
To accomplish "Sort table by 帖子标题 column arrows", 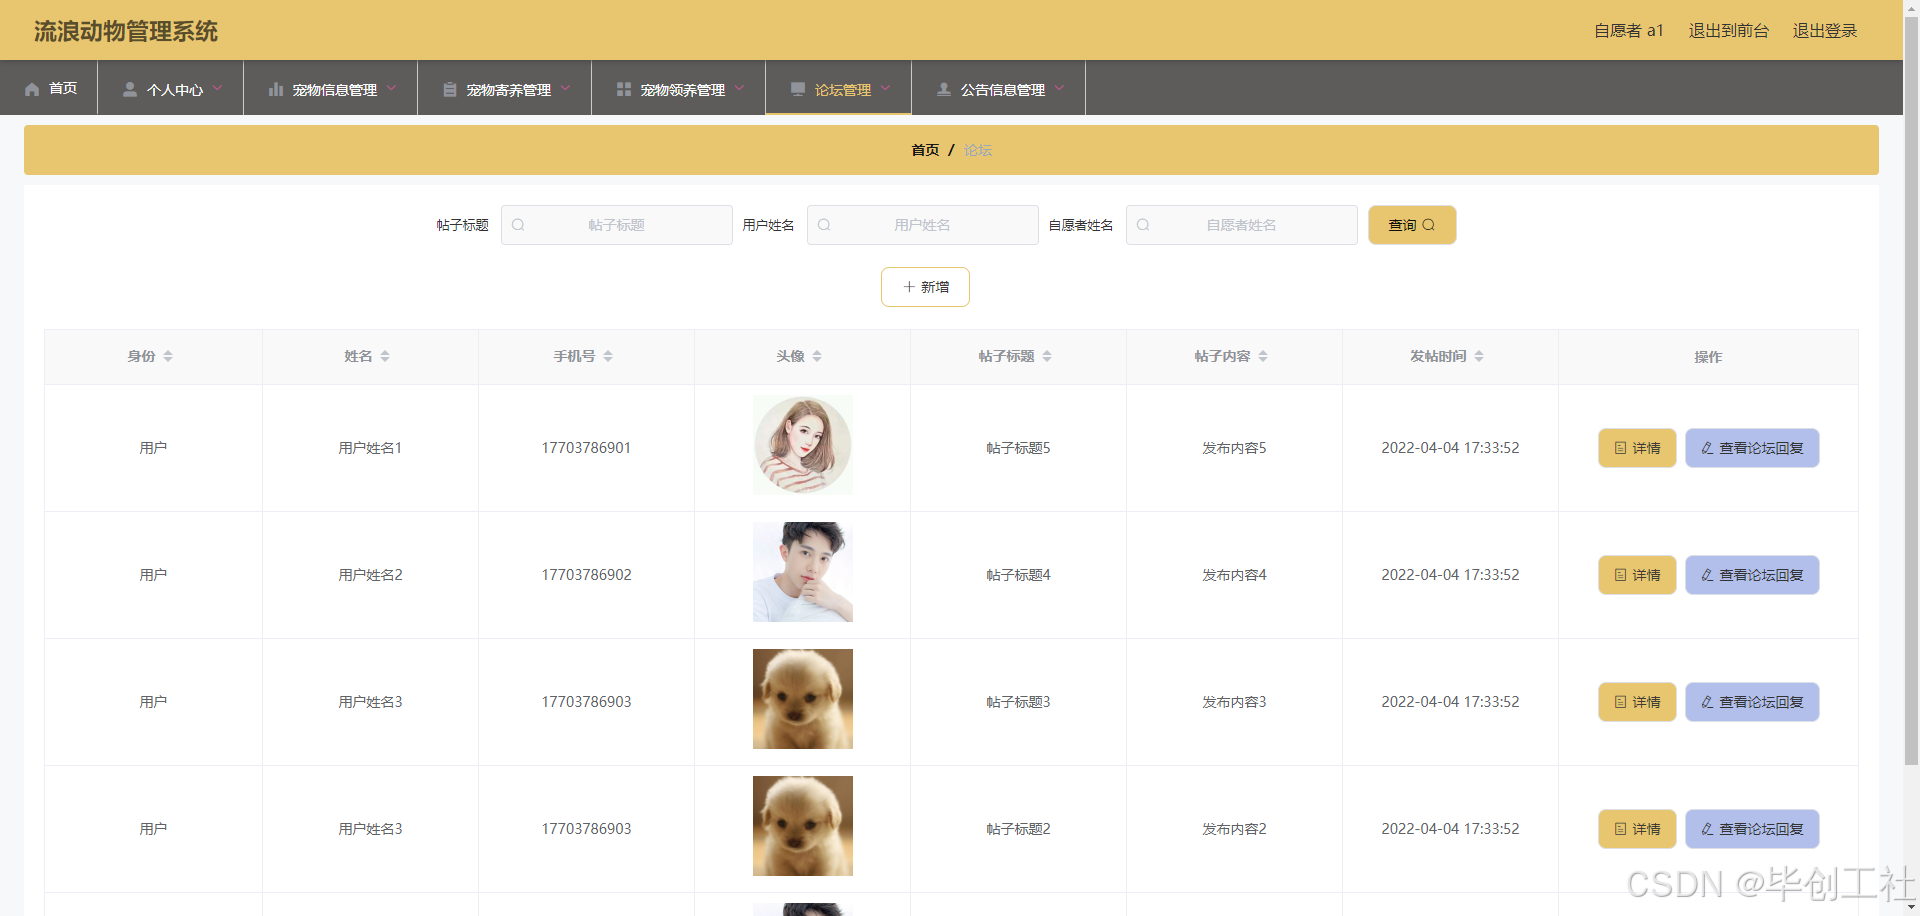I will click(1047, 356).
